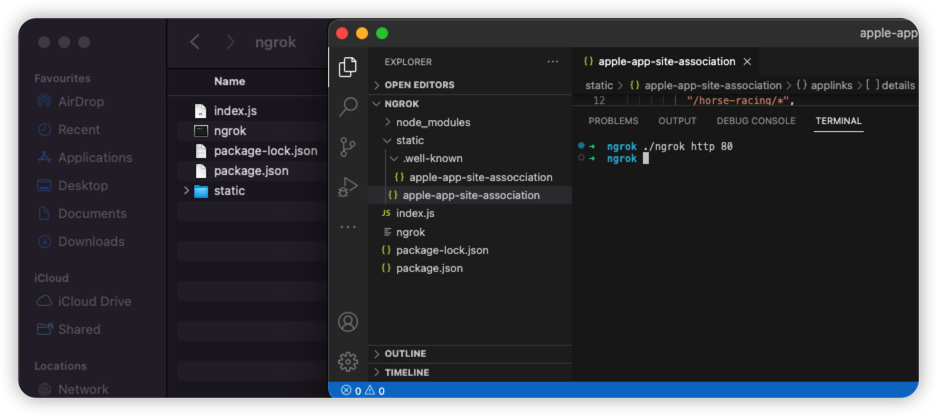Open the highlighted apple-app-site-association file in the static folder

pos(470,195)
